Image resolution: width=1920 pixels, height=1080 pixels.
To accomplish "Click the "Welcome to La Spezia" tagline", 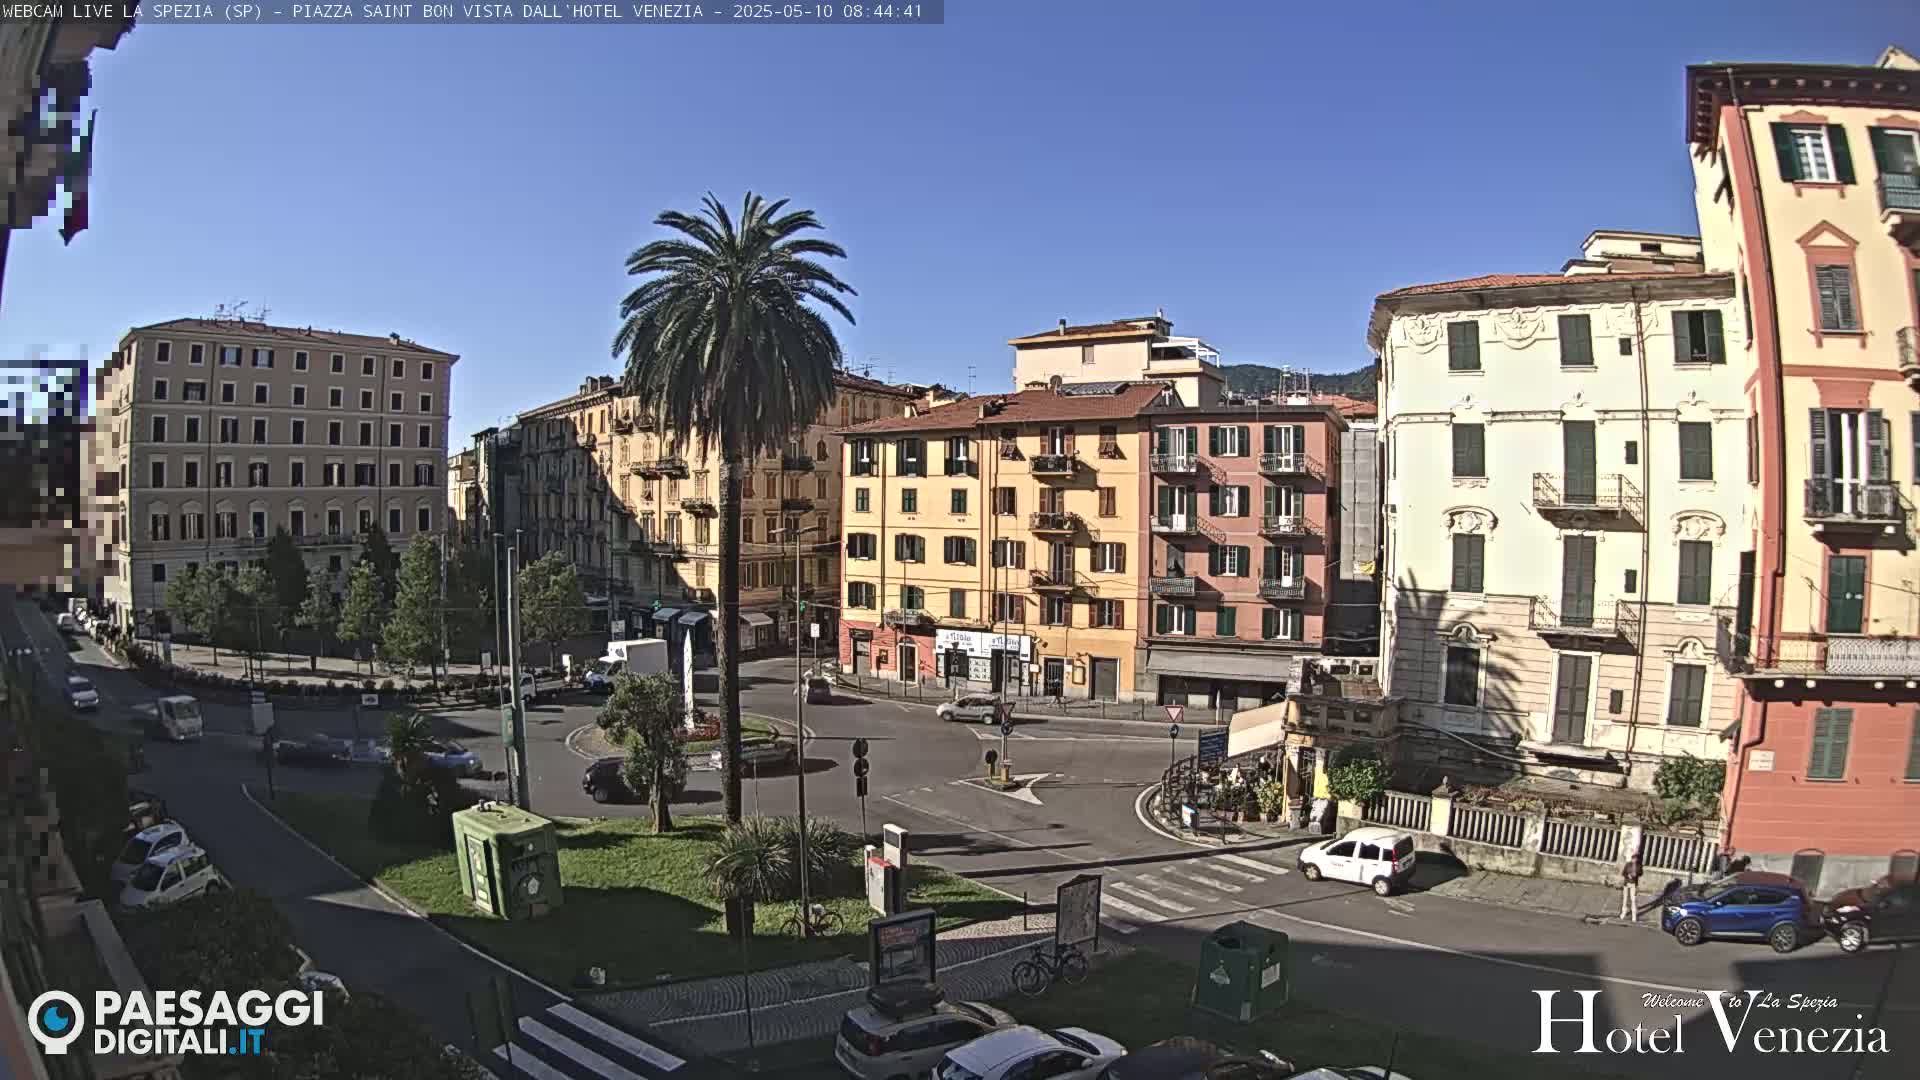I will click(1739, 1000).
